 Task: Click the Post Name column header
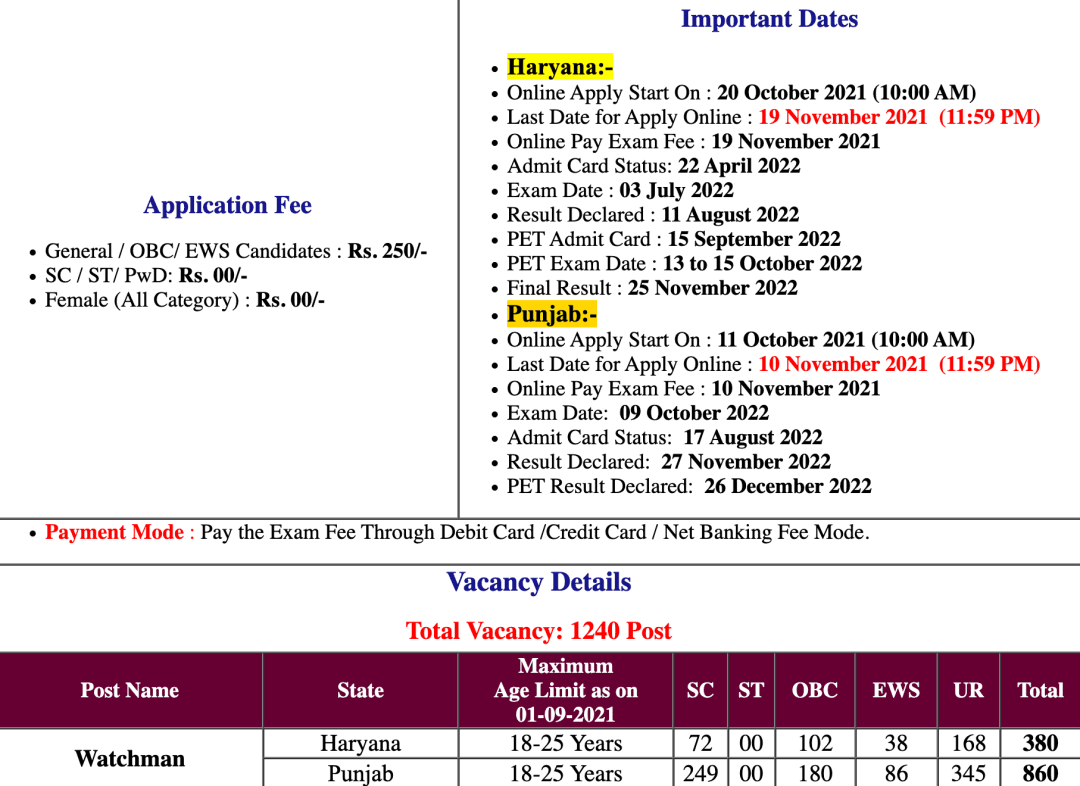tap(130, 690)
